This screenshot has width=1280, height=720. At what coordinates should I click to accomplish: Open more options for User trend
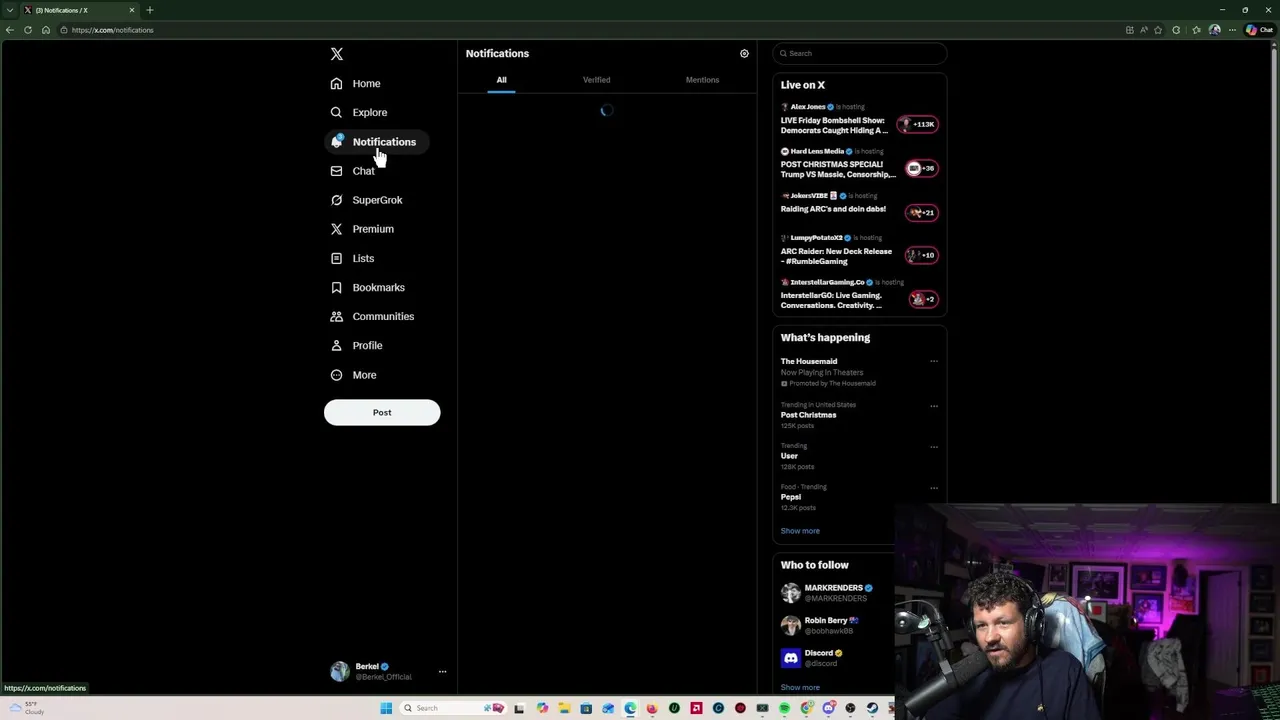(934, 447)
